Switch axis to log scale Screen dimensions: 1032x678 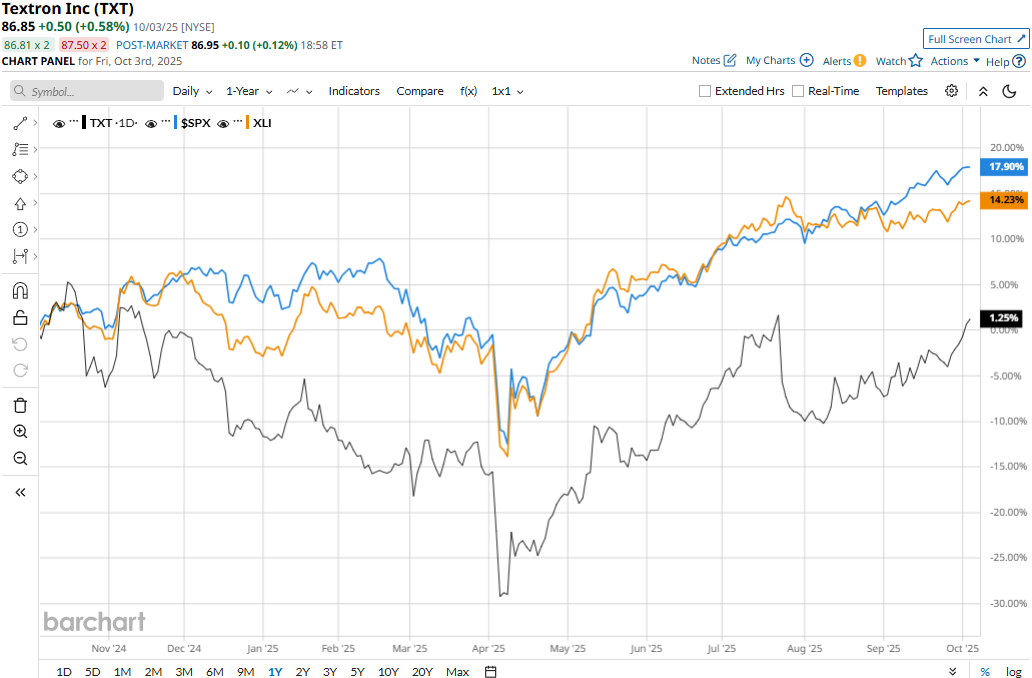tap(1014, 671)
